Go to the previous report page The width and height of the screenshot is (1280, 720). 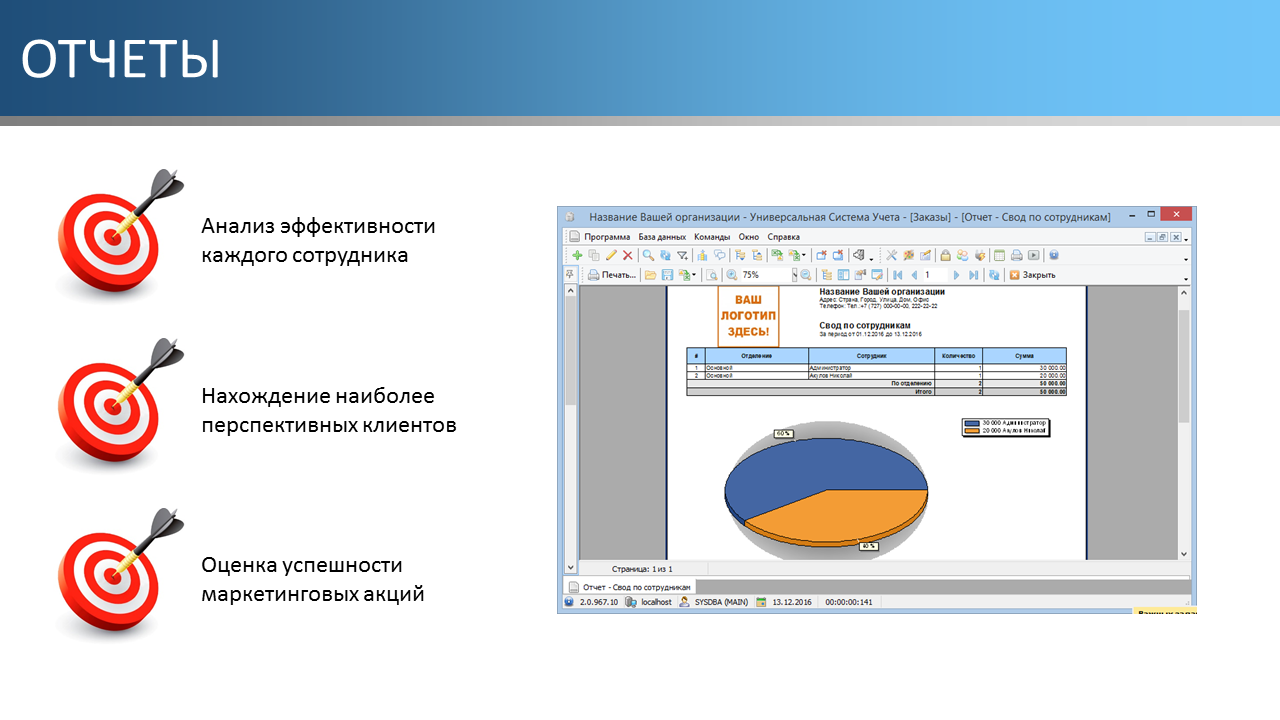click(x=914, y=275)
